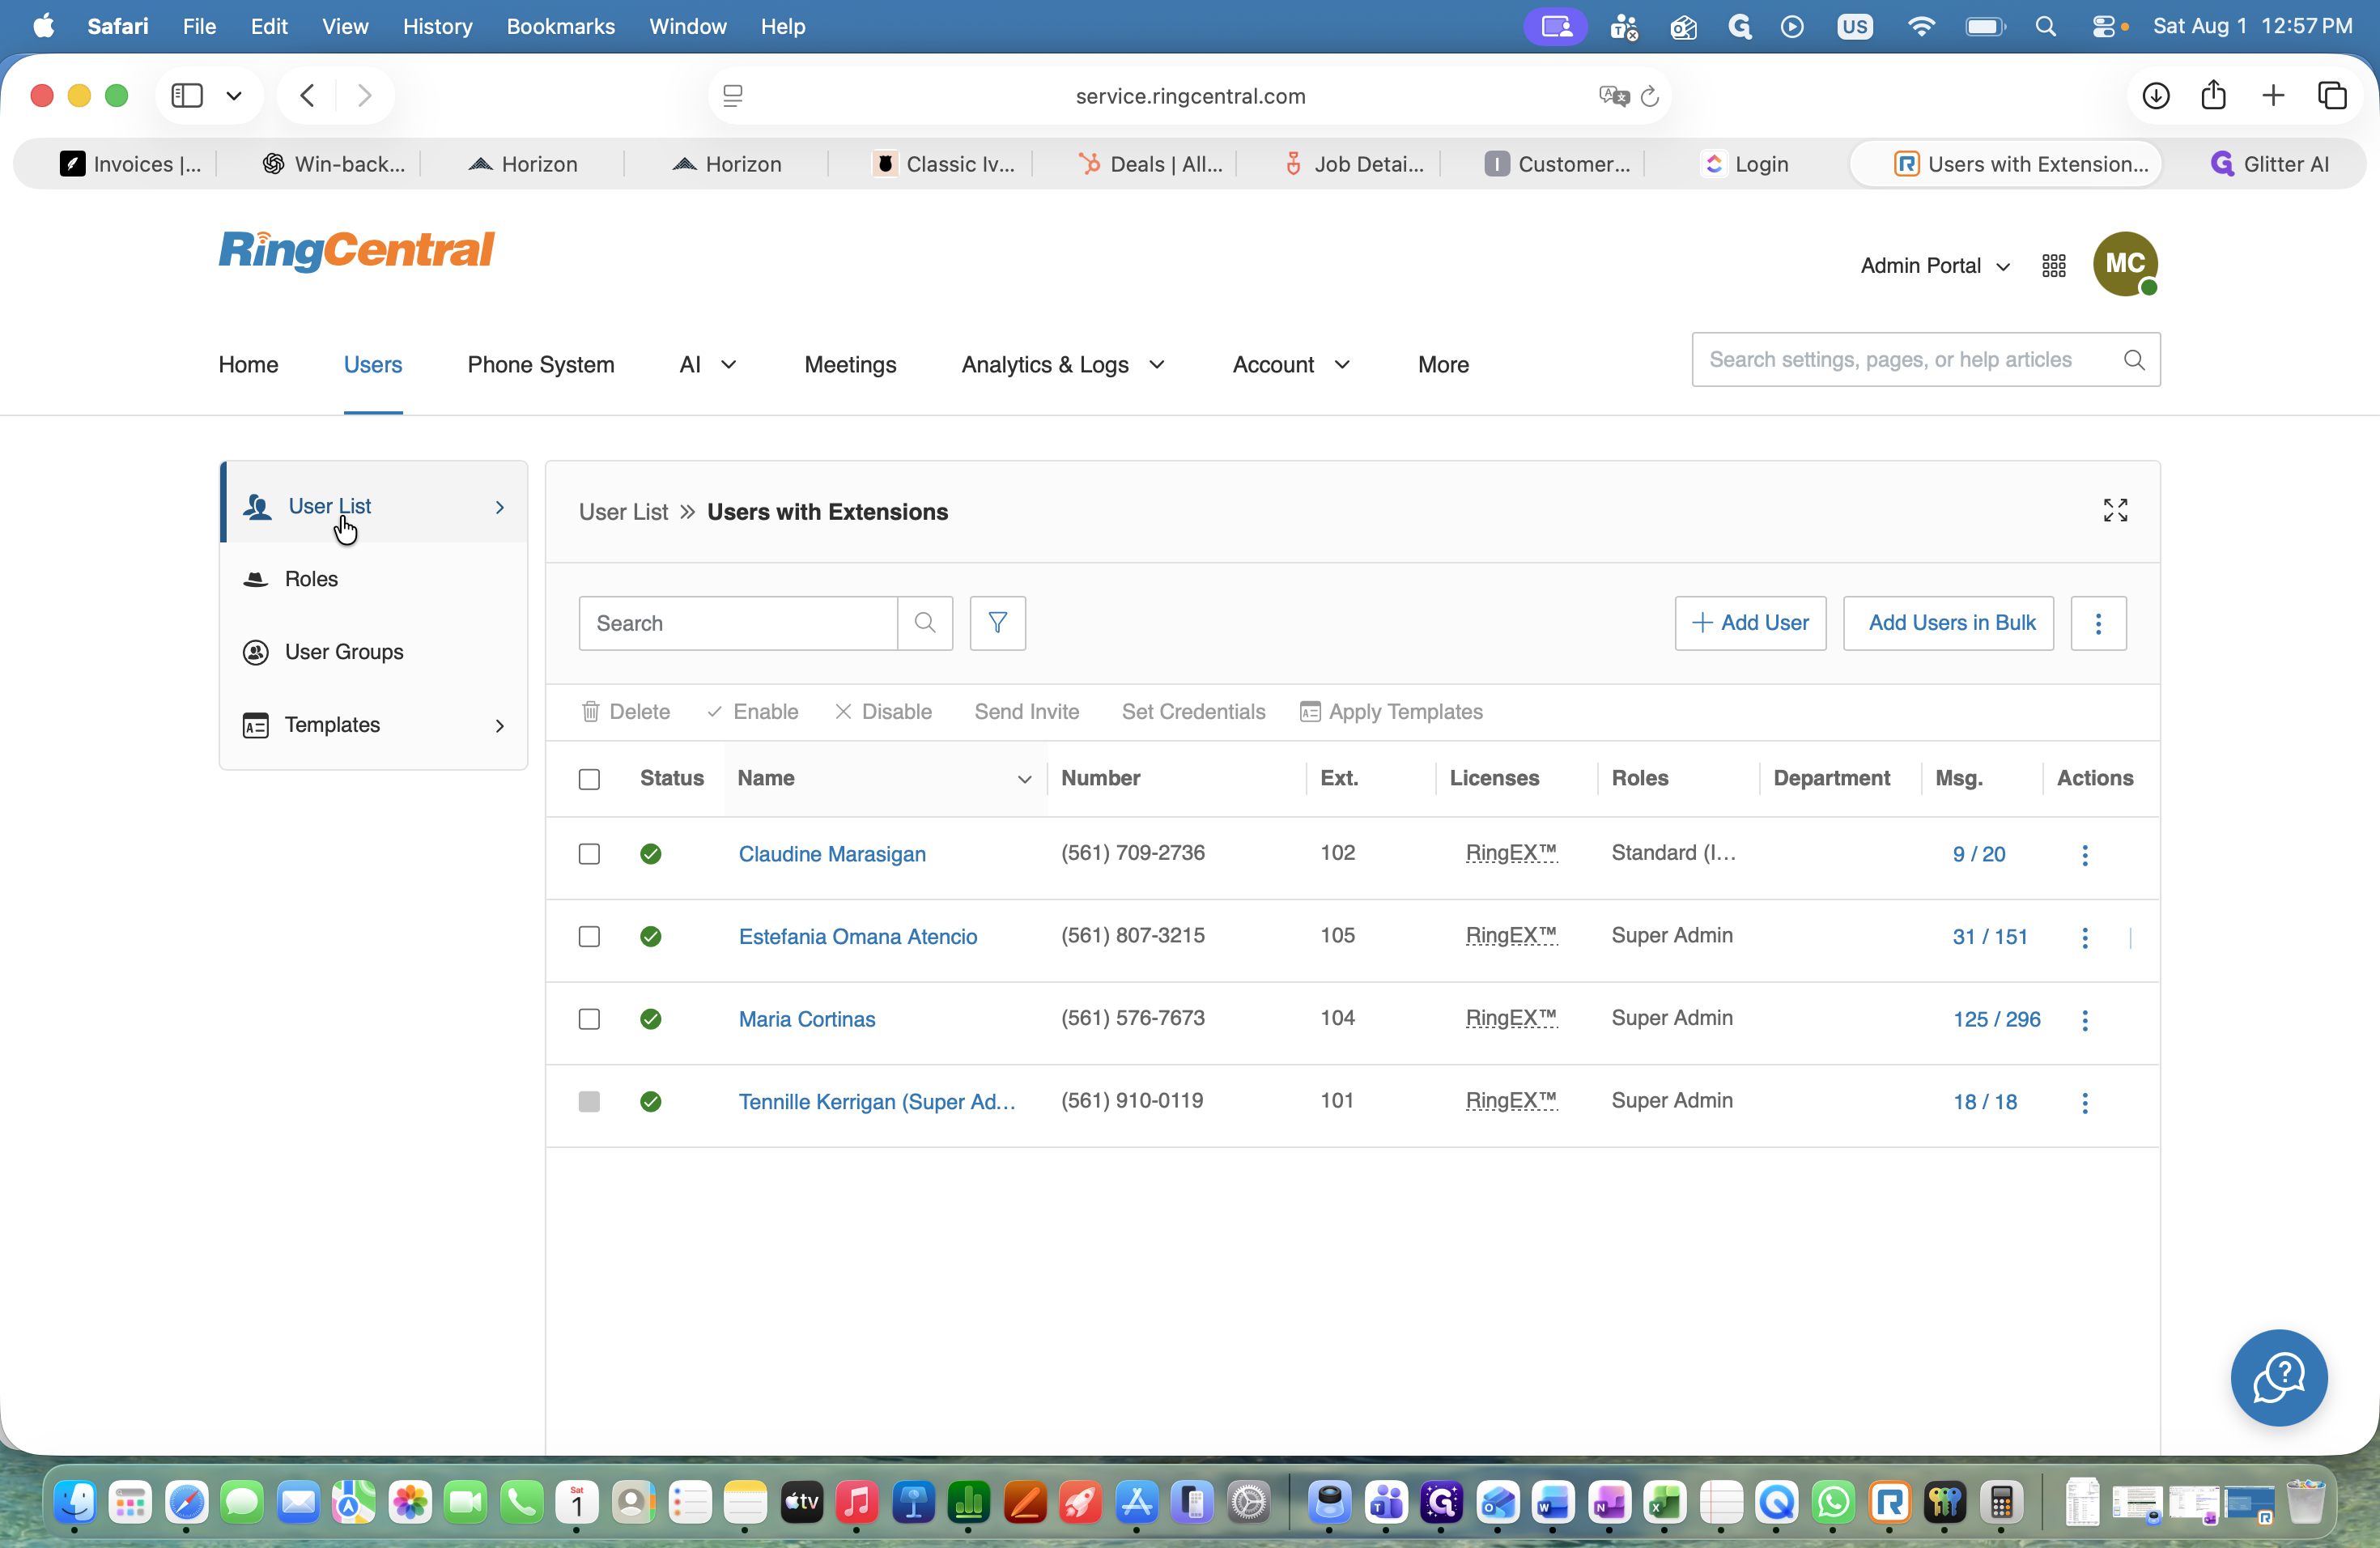The image size is (2380, 1548).
Task: Open Safari downloads icon
Action: tap(2155, 96)
